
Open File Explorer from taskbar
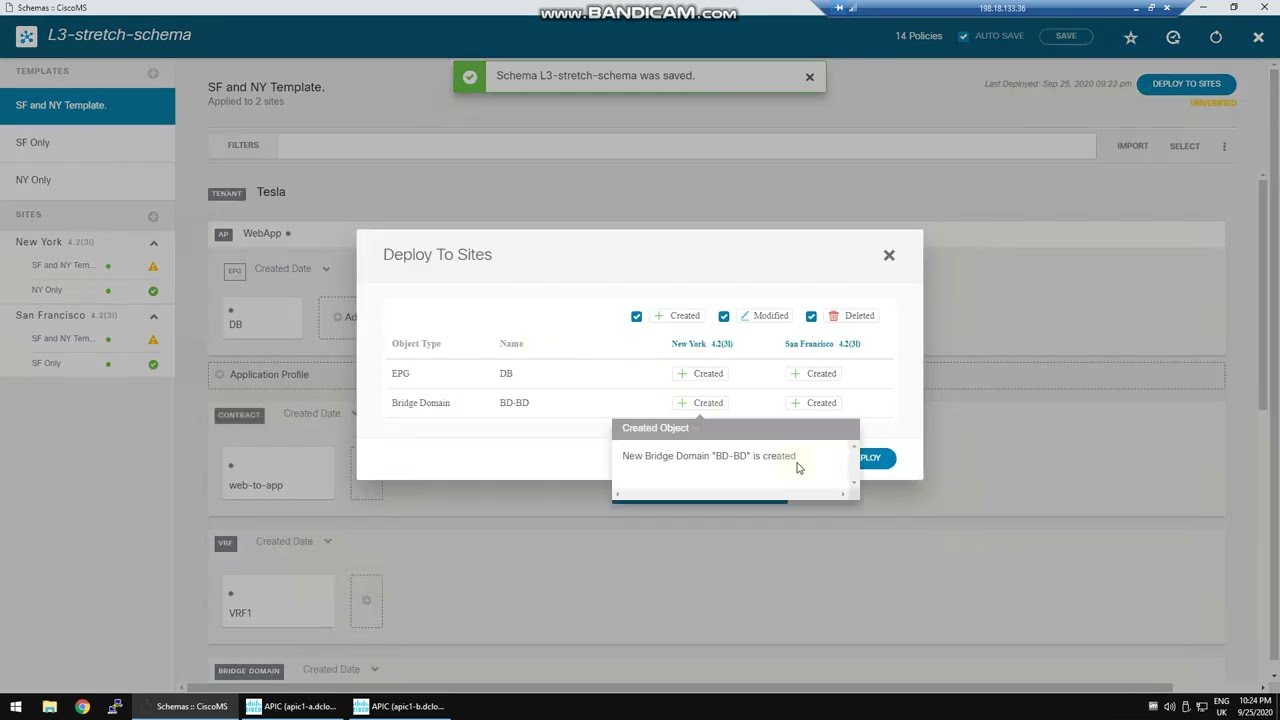click(49, 706)
